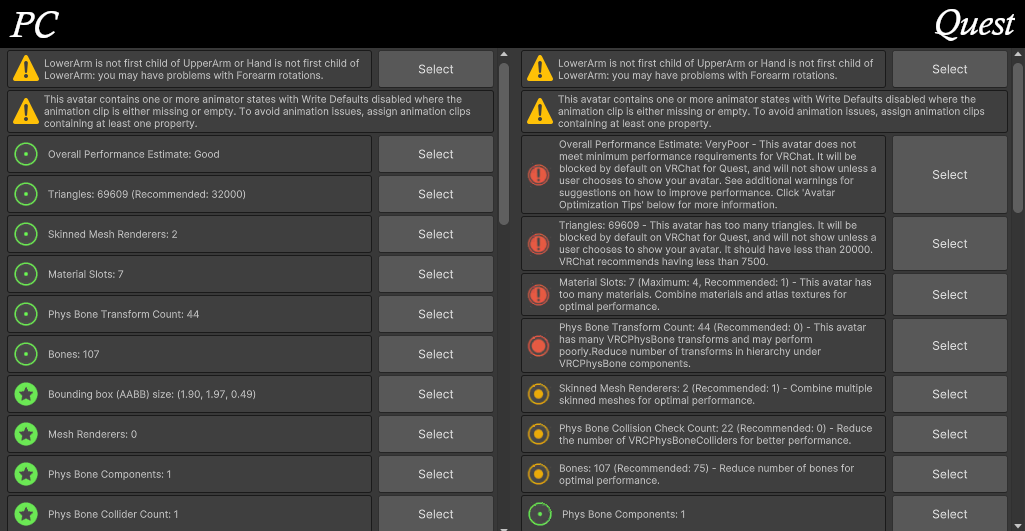Click the PC heading title
The height and width of the screenshot is (531, 1025).
[x=34, y=24]
